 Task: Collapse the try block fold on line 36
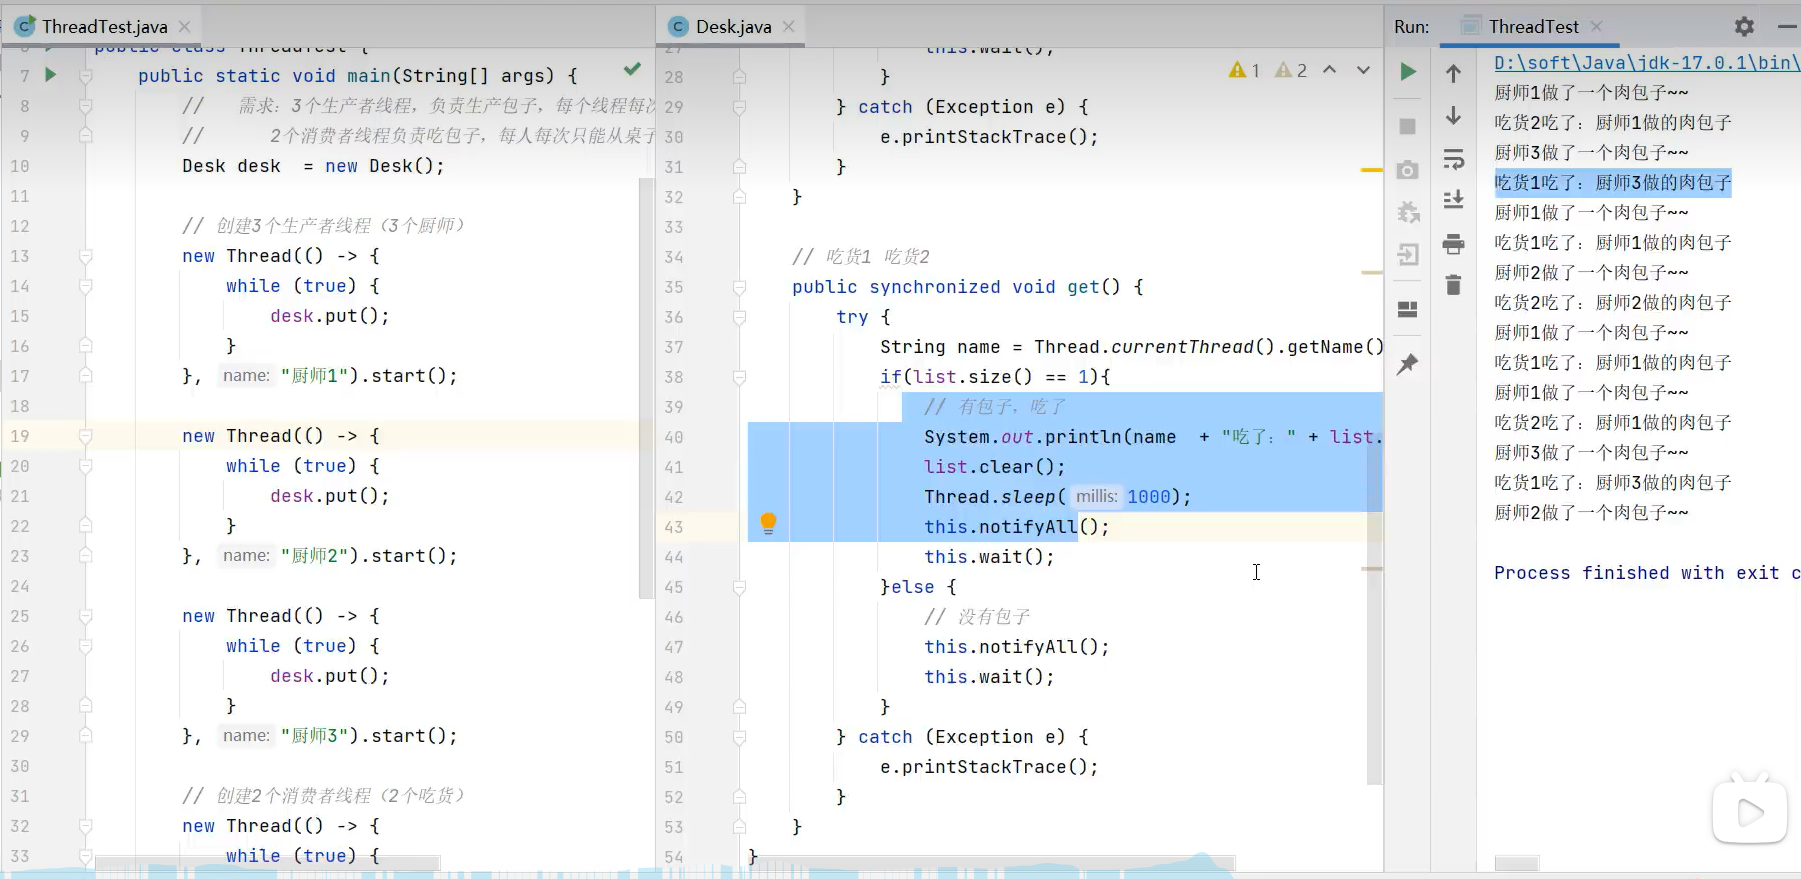click(x=739, y=317)
